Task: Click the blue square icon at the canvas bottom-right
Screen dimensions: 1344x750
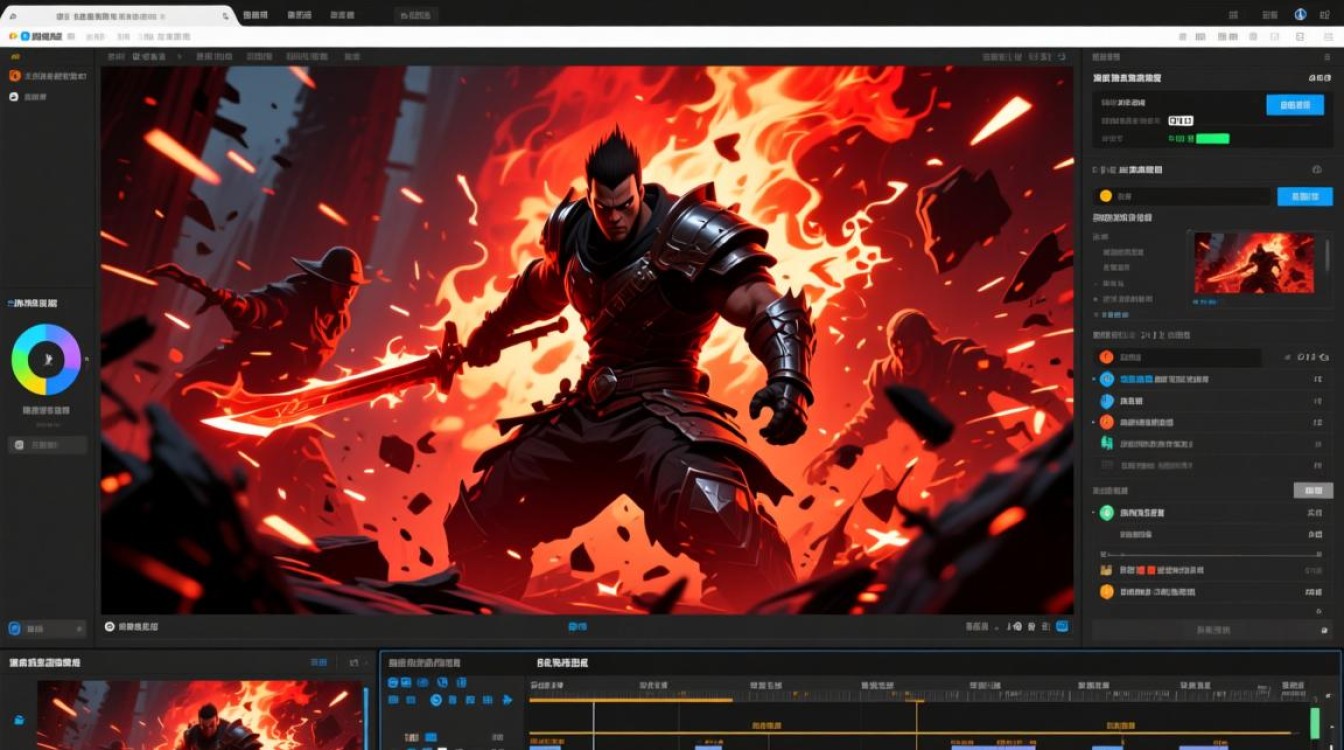Action: (1062, 627)
